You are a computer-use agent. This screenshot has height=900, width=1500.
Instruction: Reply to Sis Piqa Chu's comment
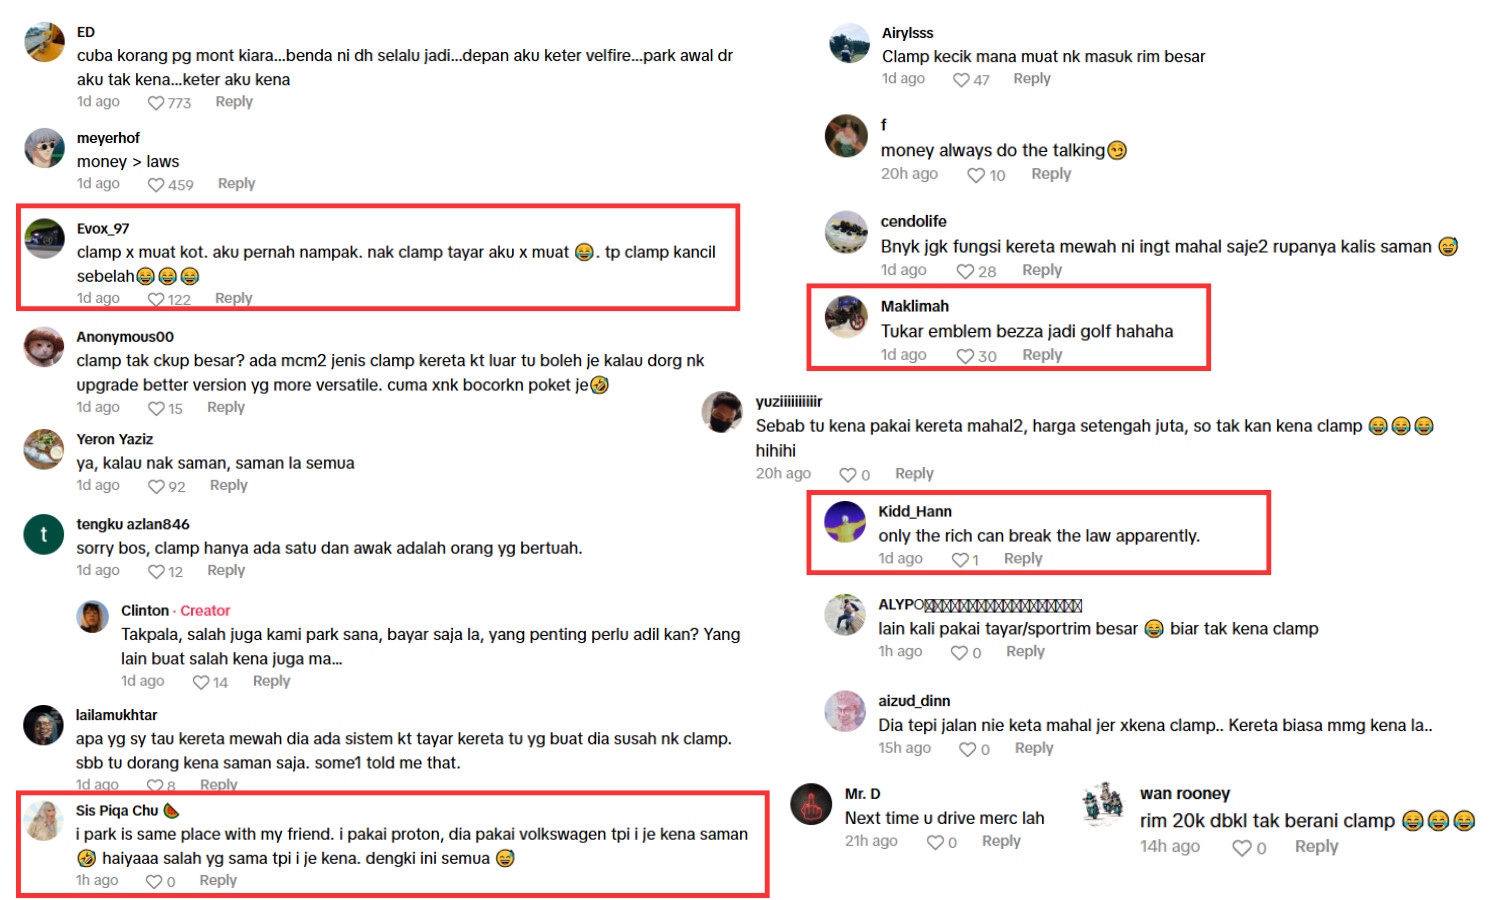click(x=218, y=880)
